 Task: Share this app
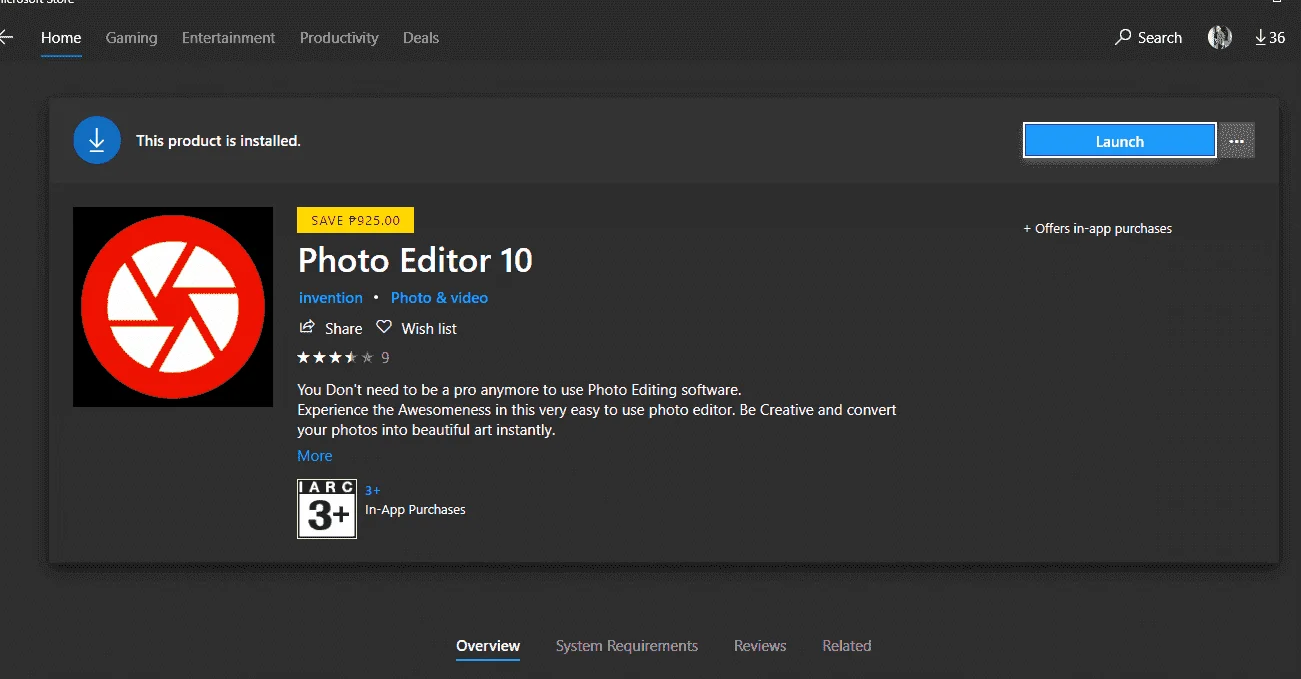331,328
